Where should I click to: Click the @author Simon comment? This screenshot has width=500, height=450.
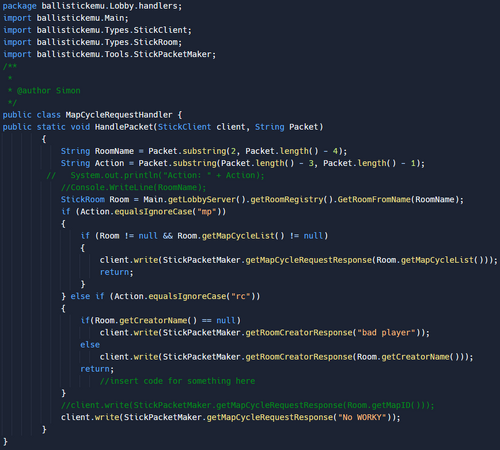pyautogui.click(x=49, y=91)
